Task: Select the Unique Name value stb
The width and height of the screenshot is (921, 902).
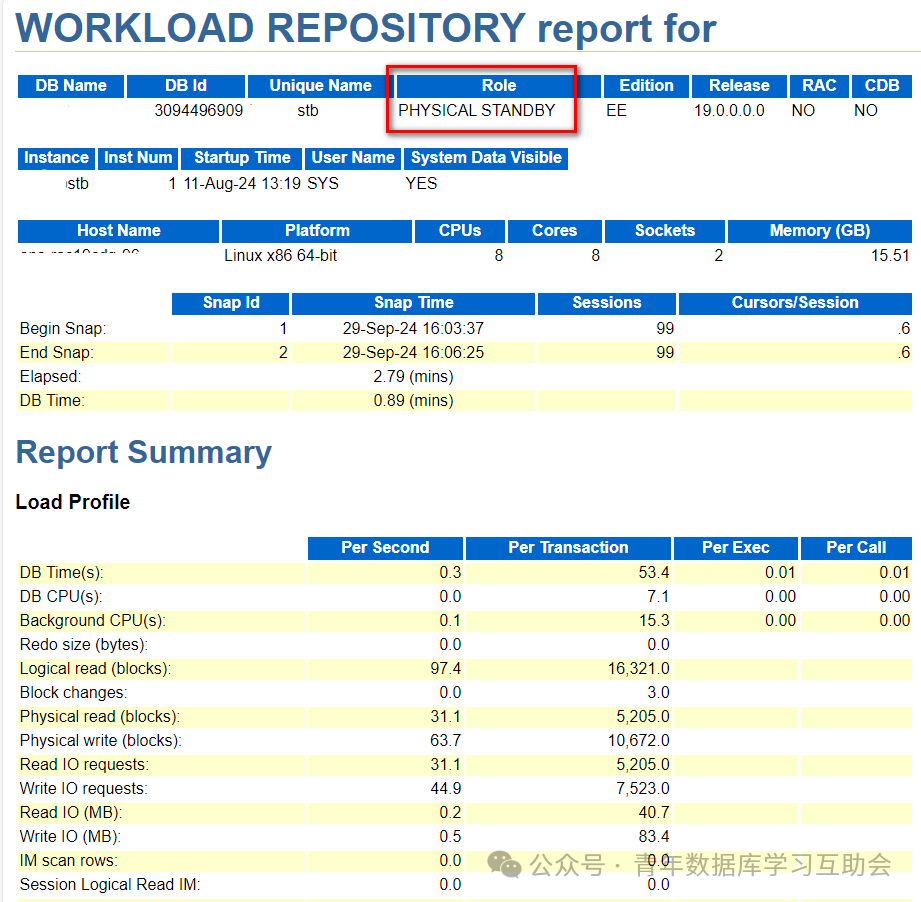Action: 308,110
